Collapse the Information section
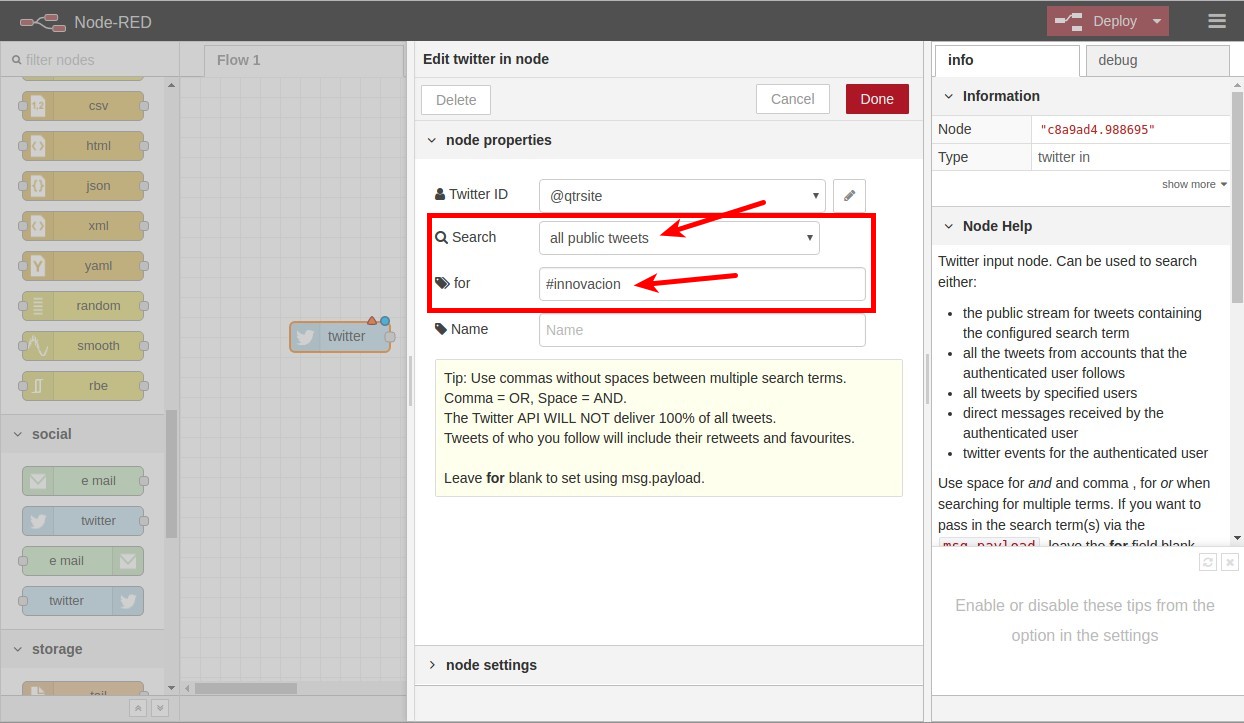Screen dimensions: 1244x723 (1081, 96)
